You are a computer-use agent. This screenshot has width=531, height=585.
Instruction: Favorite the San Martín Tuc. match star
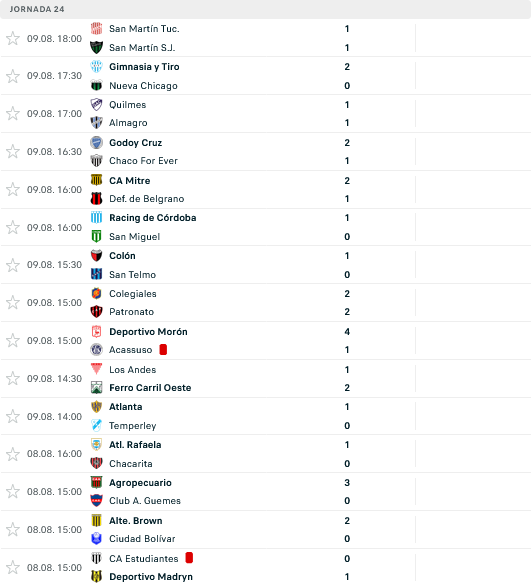(13, 38)
